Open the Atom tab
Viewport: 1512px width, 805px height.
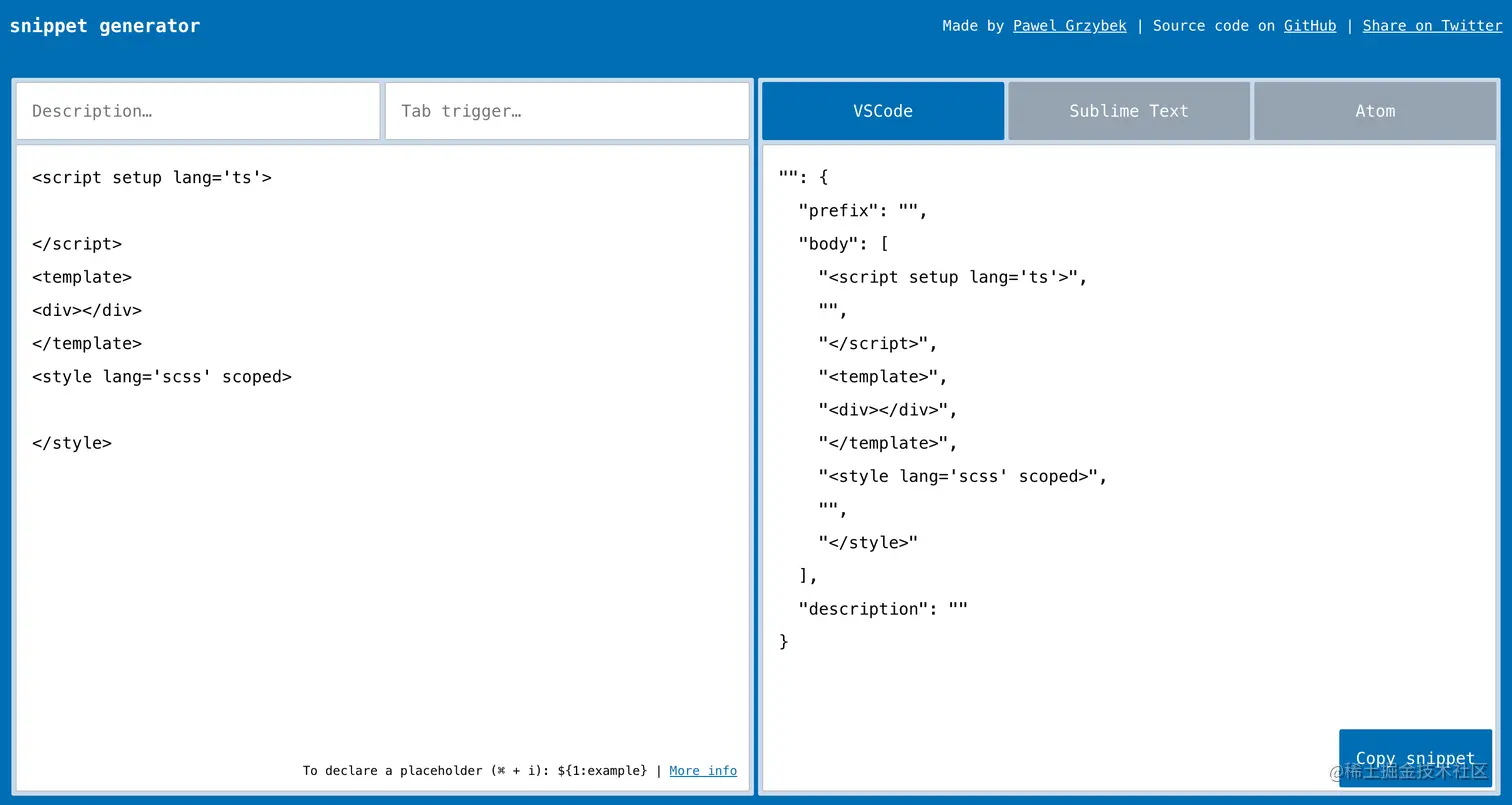pyautogui.click(x=1375, y=111)
